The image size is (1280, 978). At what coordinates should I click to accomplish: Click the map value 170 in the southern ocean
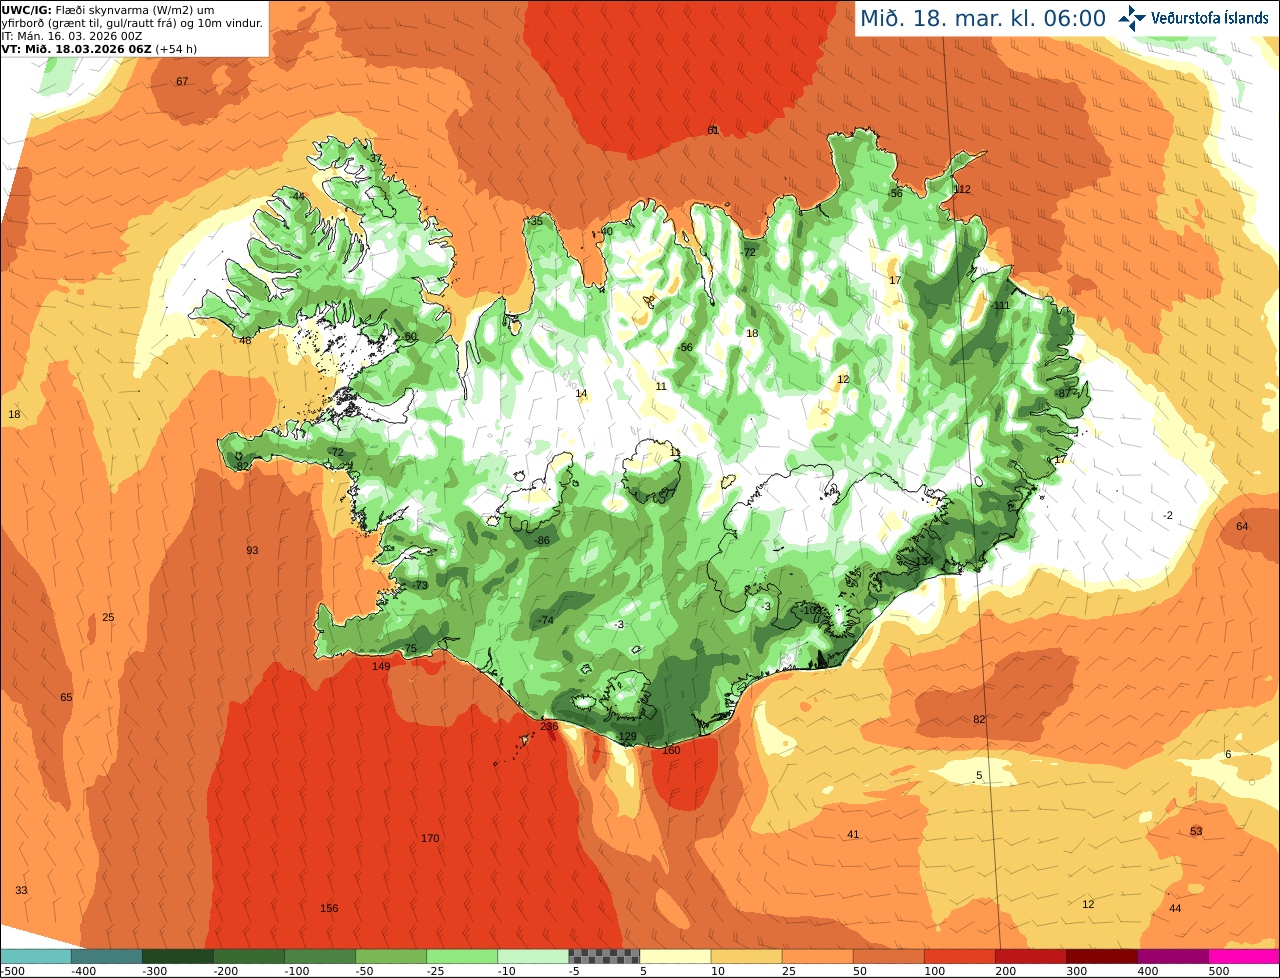coord(430,838)
